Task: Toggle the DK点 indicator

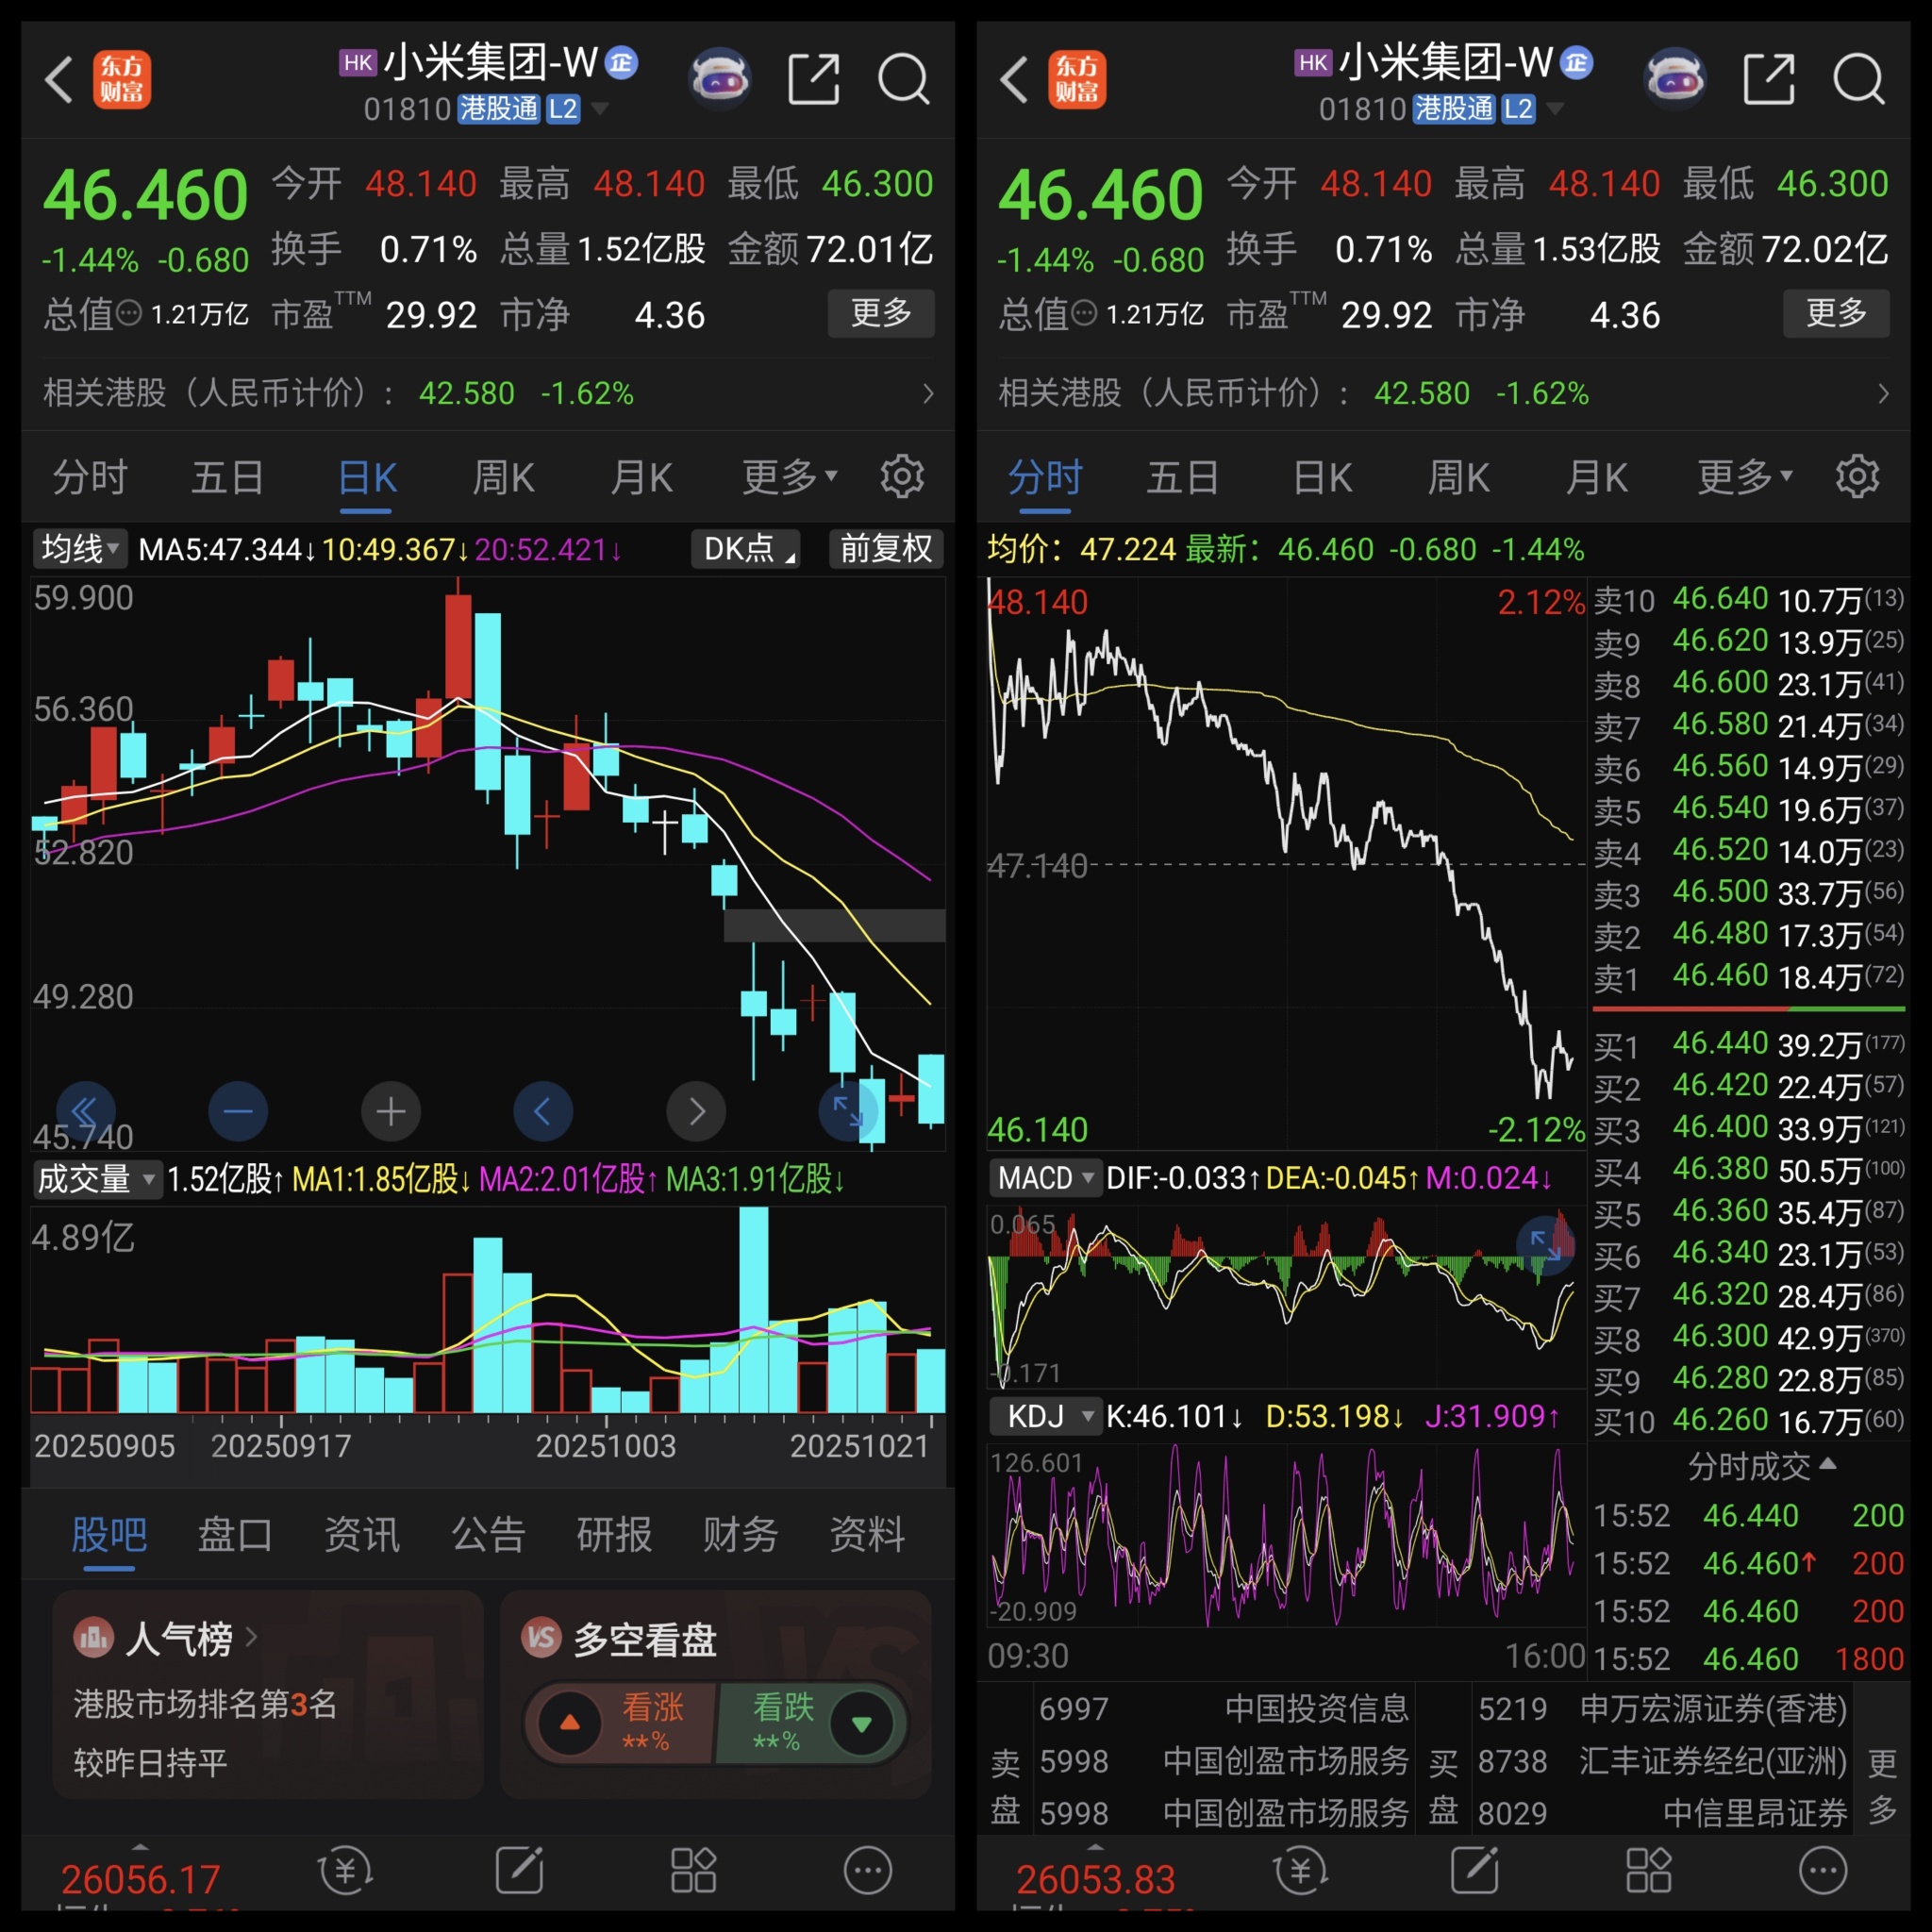Action: coord(745,549)
